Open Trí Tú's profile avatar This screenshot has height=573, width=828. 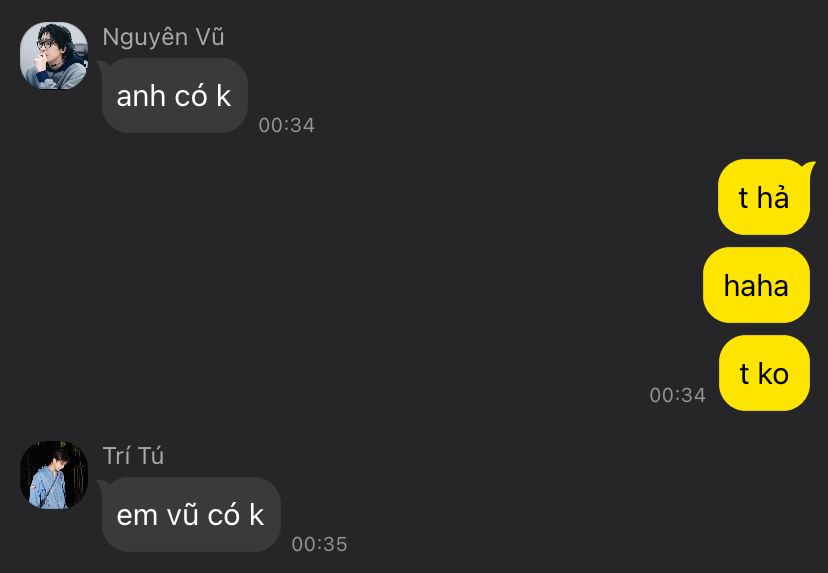click(54, 475)
